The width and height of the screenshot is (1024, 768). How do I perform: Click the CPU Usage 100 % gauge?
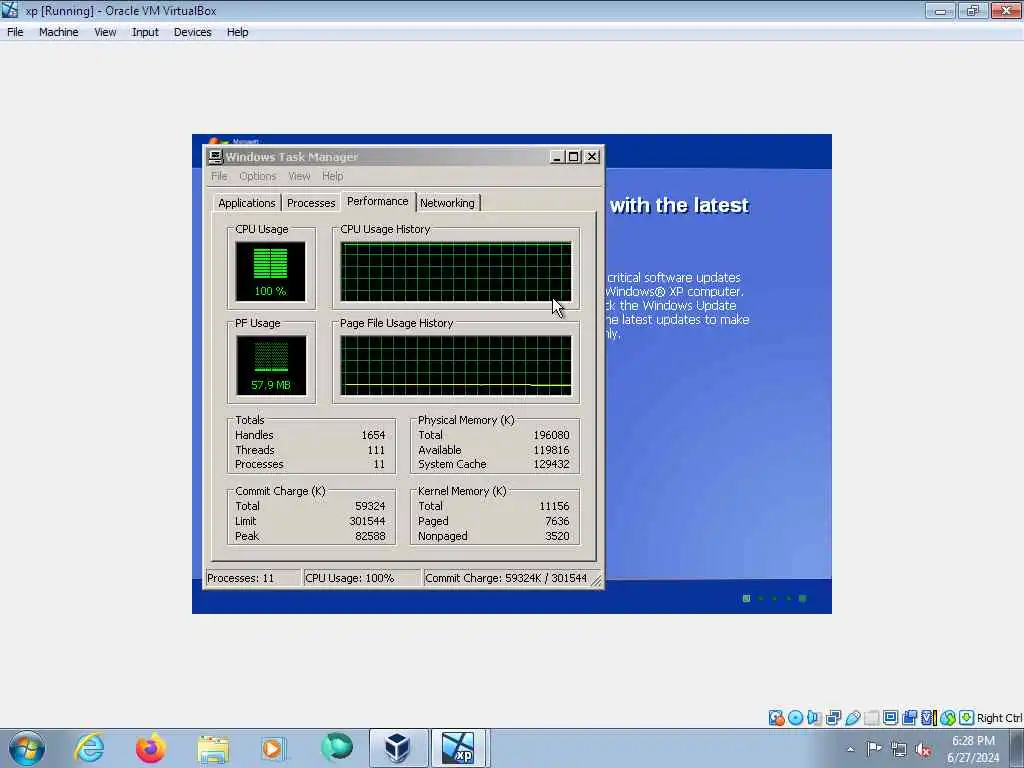pos(270,272)
